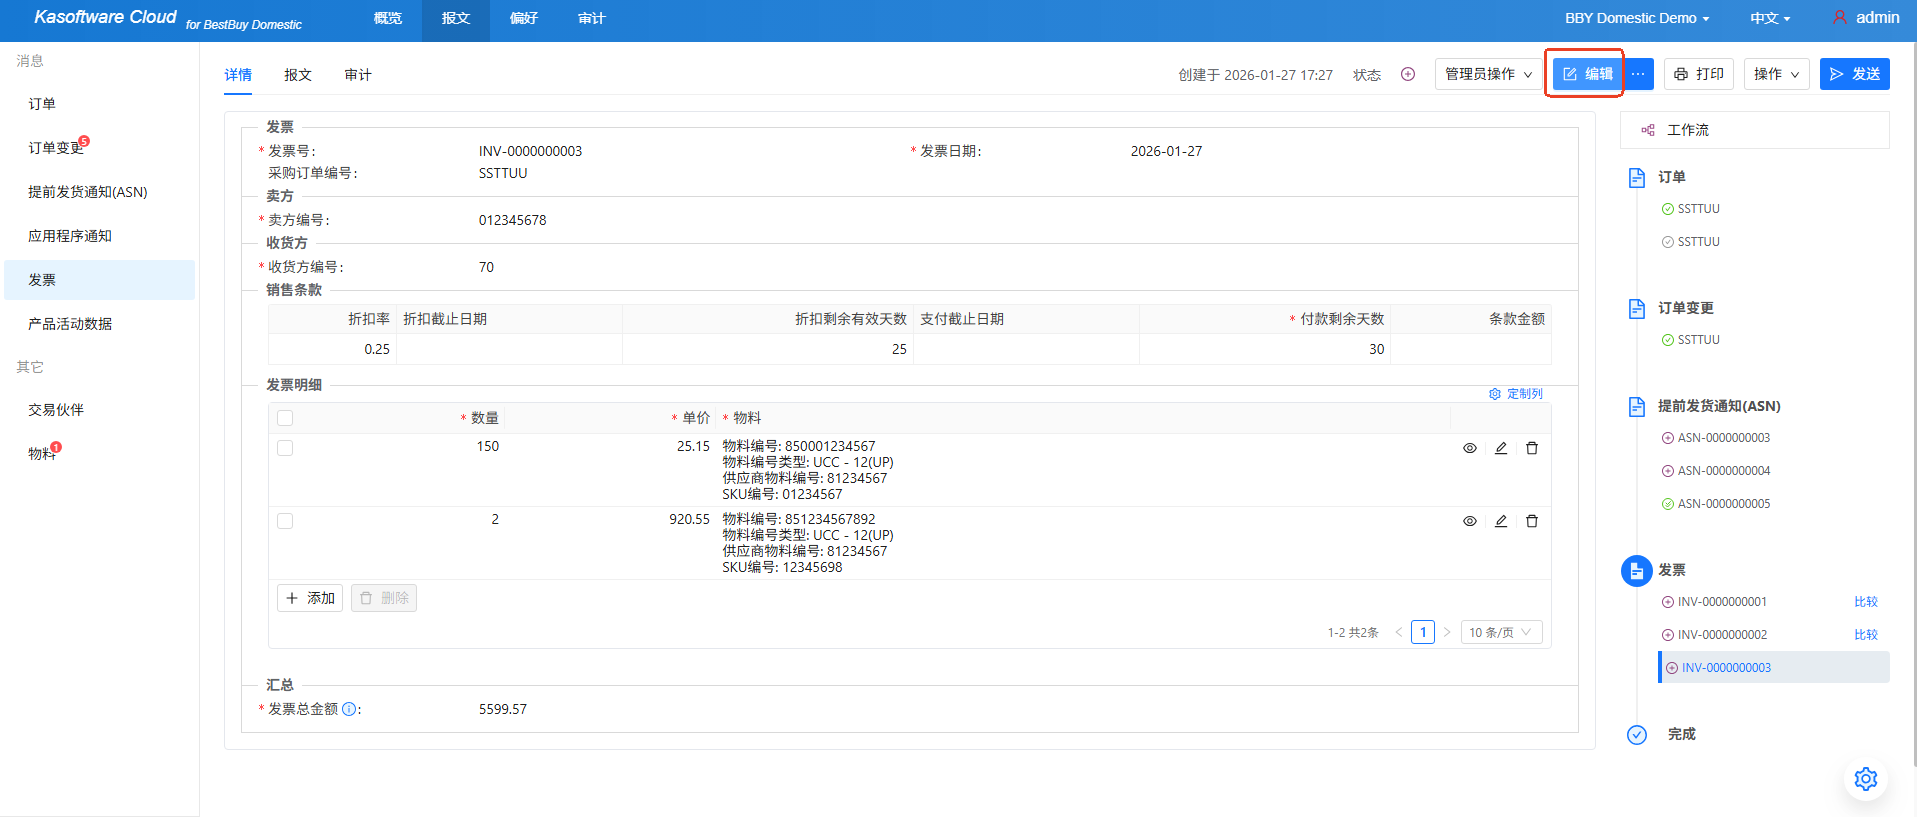Open ASN-0000000003 in workflow
The image size is (1917, 817).
[1716, 438]
